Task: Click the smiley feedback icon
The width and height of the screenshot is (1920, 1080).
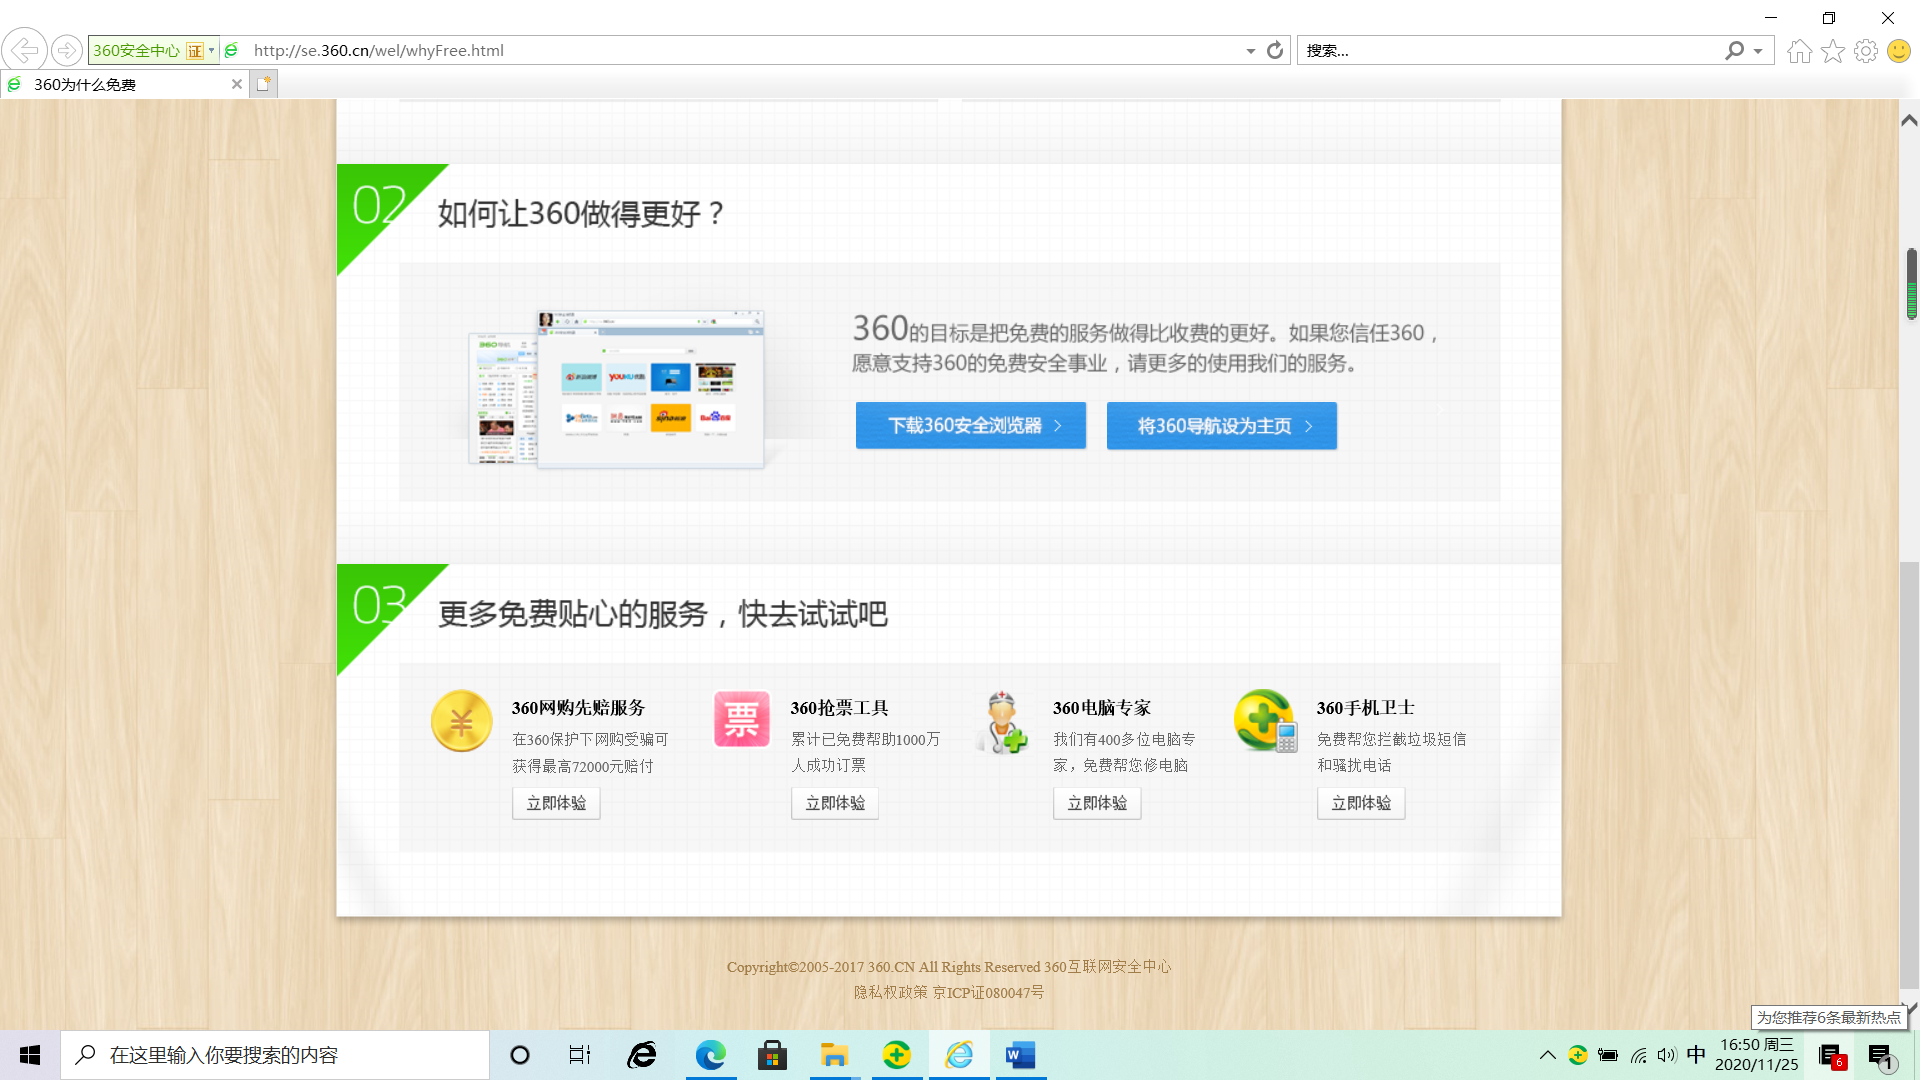Action: tap(1898, 51)
